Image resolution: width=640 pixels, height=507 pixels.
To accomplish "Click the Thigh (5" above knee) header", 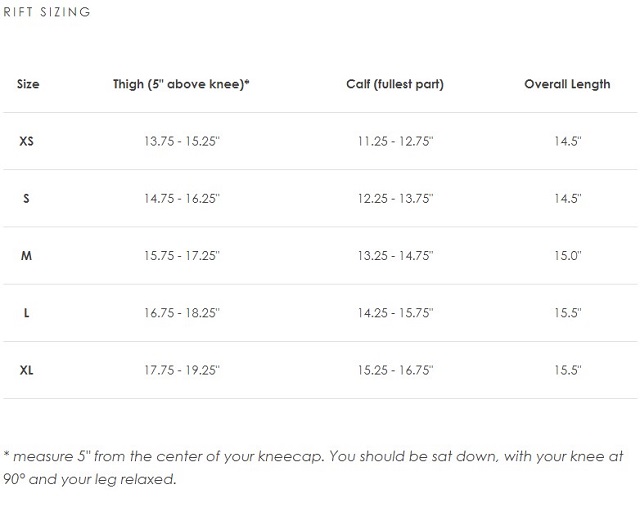I will [181, 84].
